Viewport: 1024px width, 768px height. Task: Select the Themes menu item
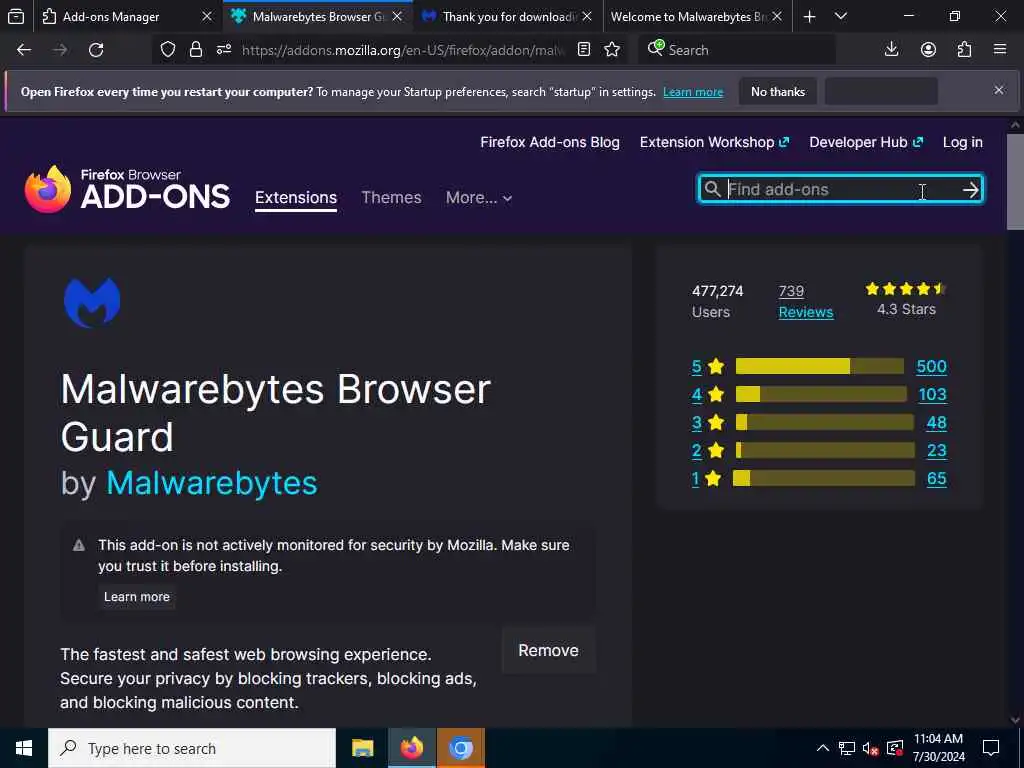coord(391,197)
